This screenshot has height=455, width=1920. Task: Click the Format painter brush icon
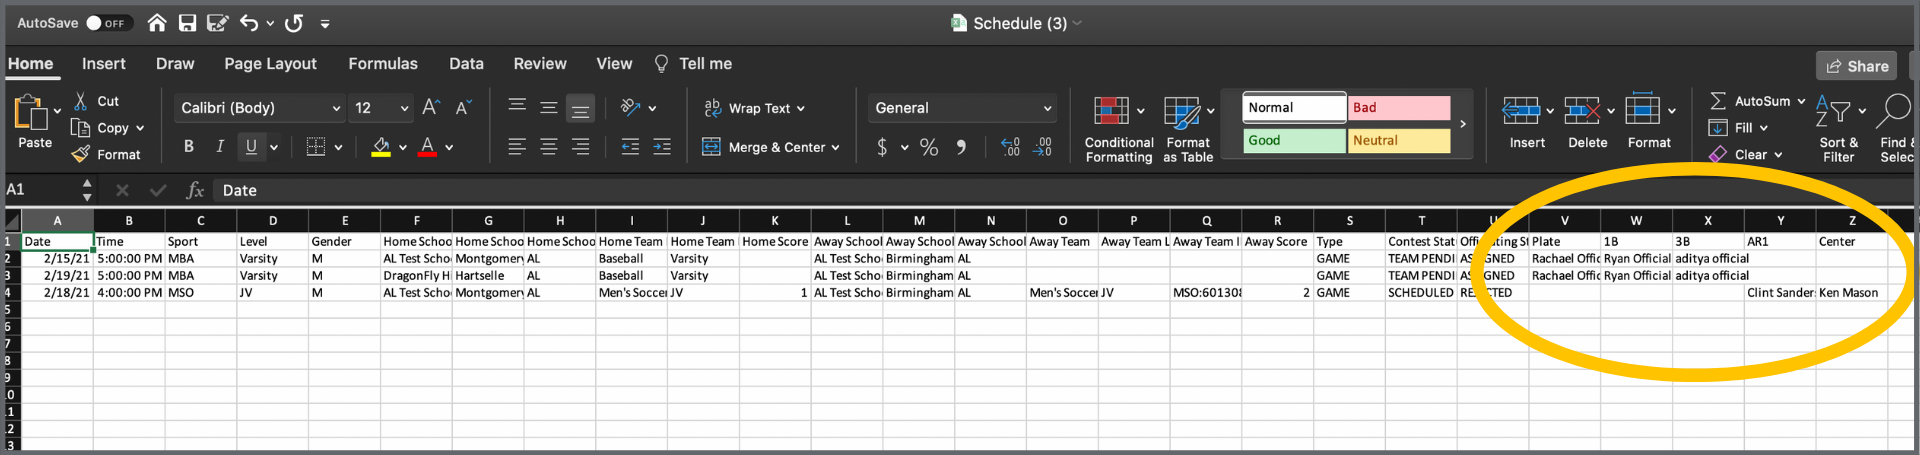pos(82,155)
